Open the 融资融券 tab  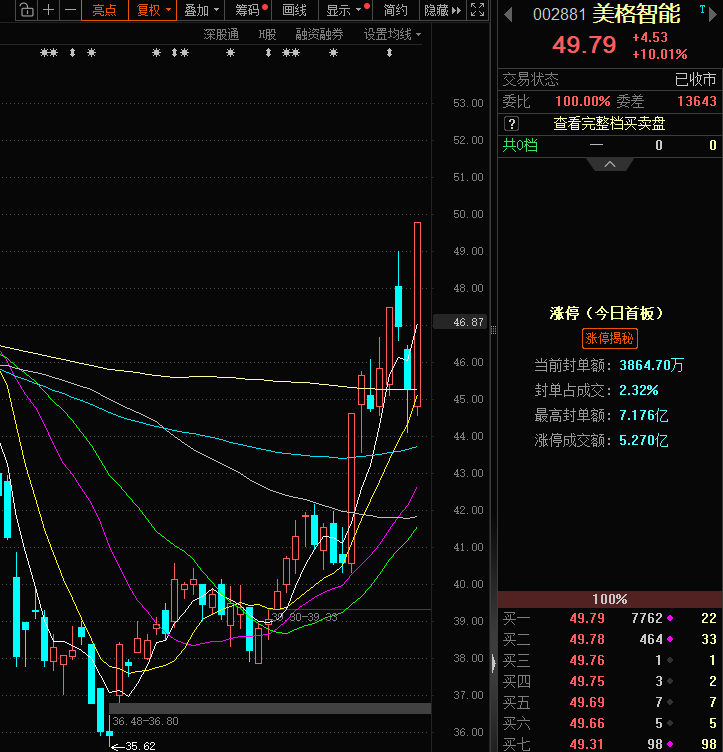tap(319, 35)
